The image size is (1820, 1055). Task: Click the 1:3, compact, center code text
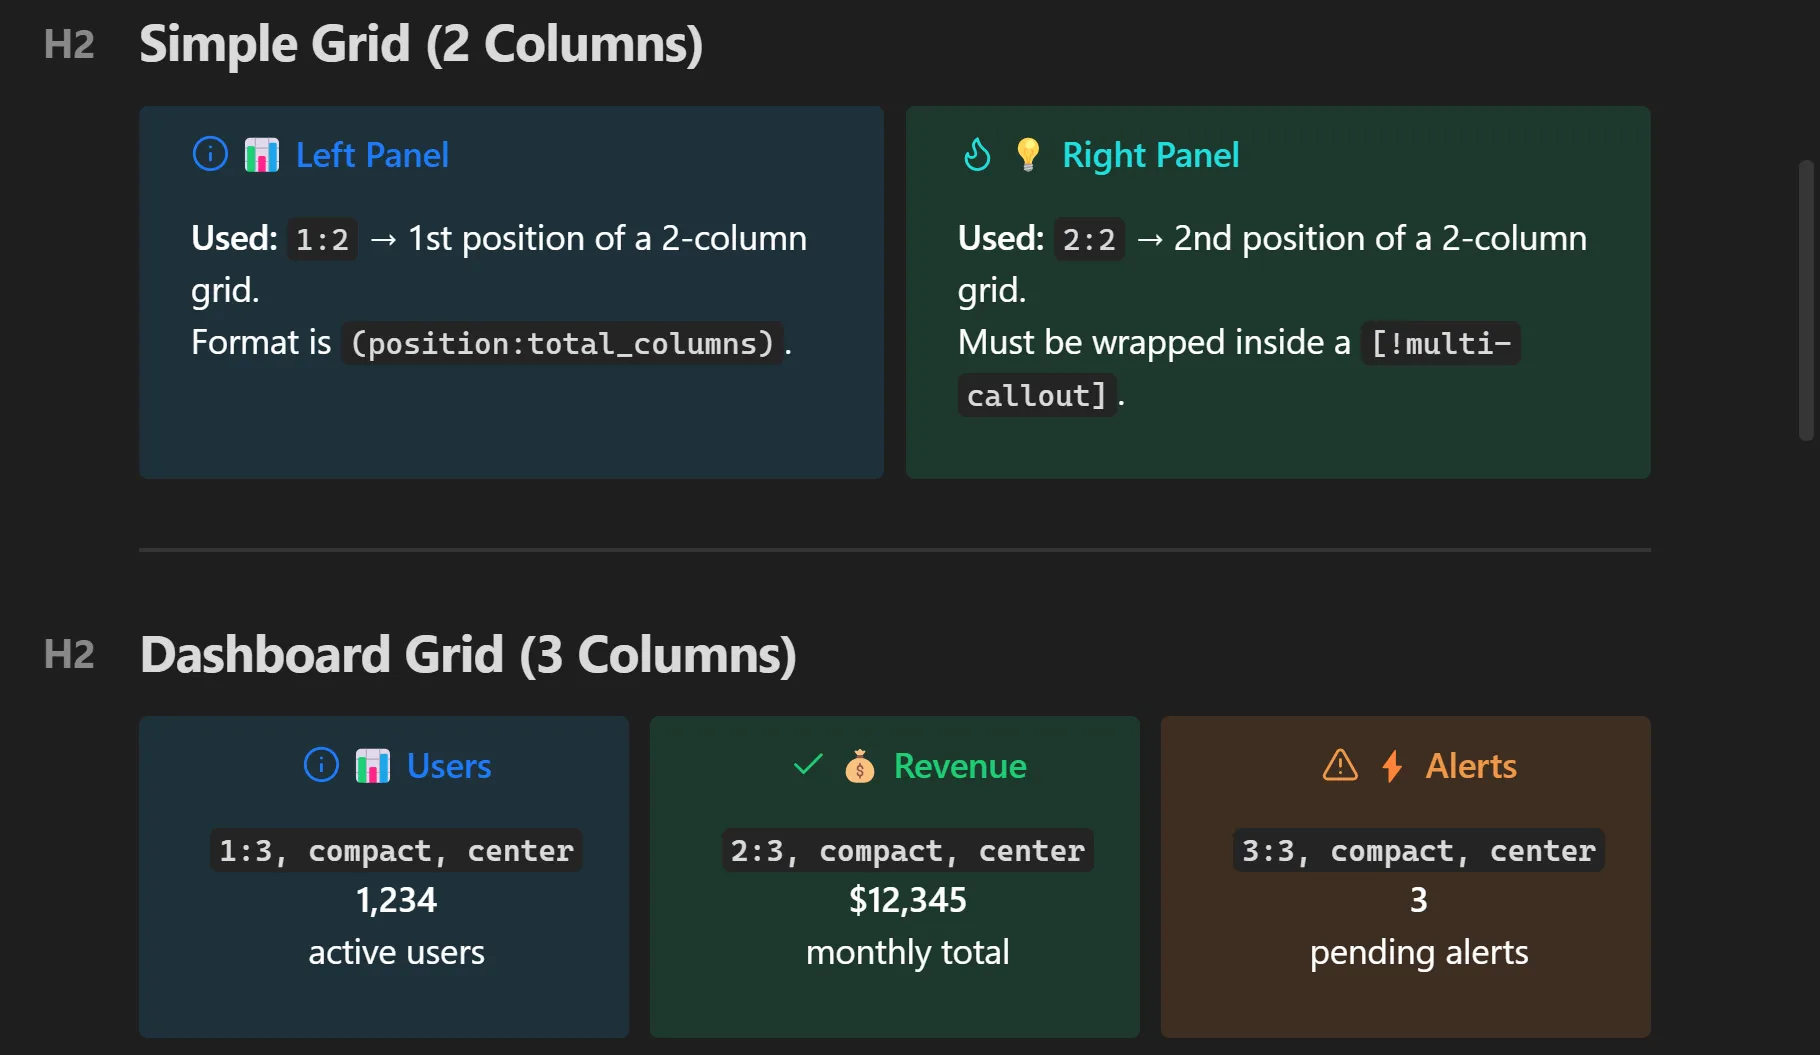(396, 850)
